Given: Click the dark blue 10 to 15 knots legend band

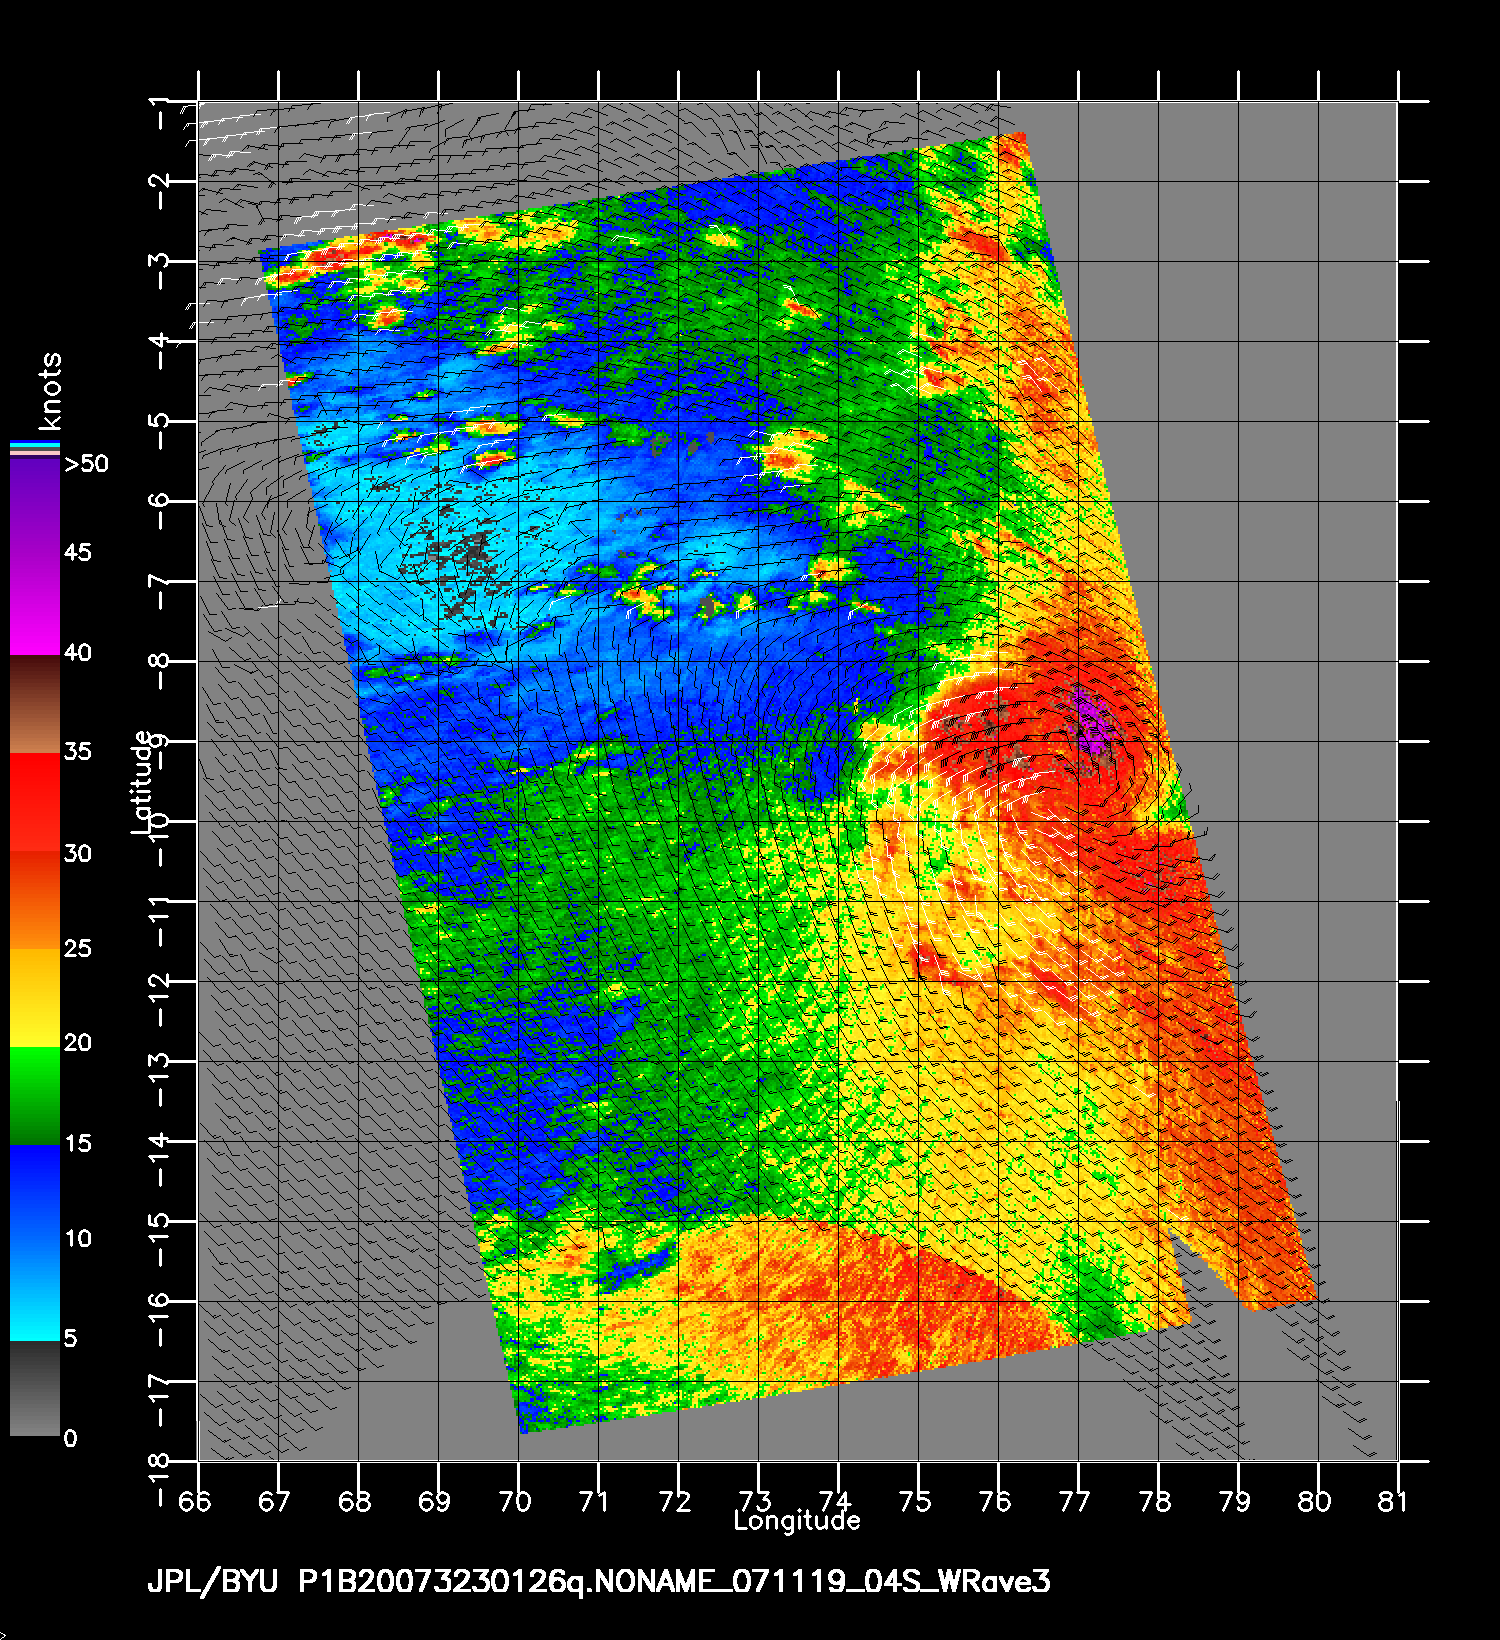Looking at the screenshot, I should (x=35, y=1193).
